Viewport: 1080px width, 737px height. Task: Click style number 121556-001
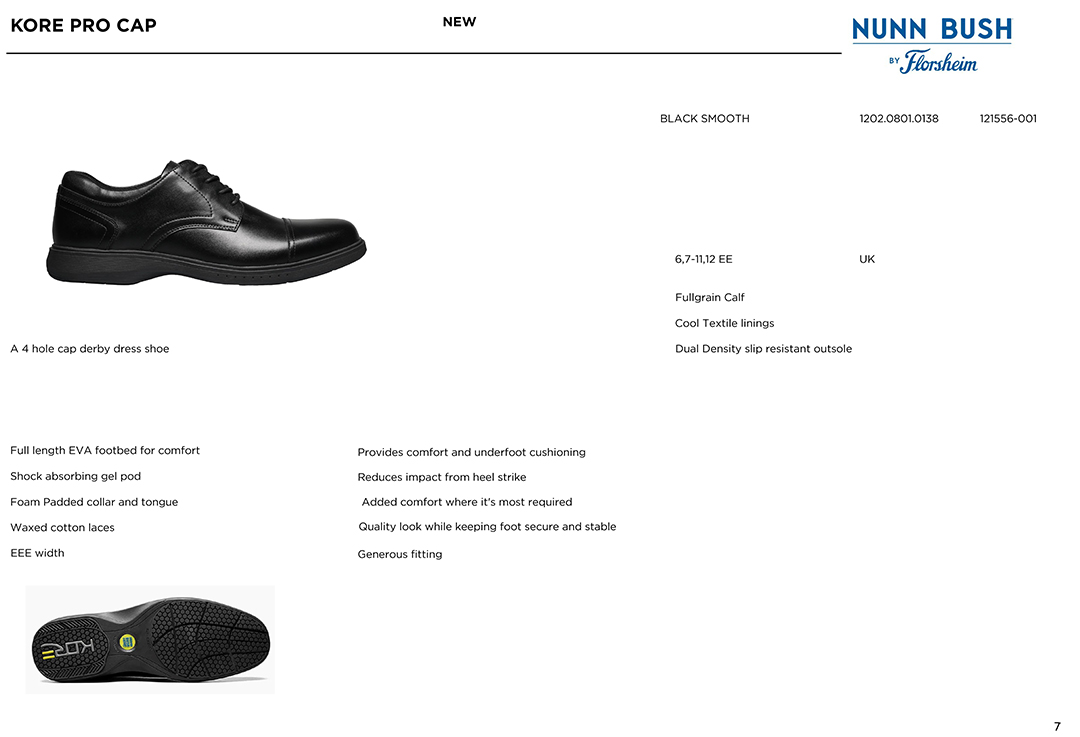coord(1008,118)
